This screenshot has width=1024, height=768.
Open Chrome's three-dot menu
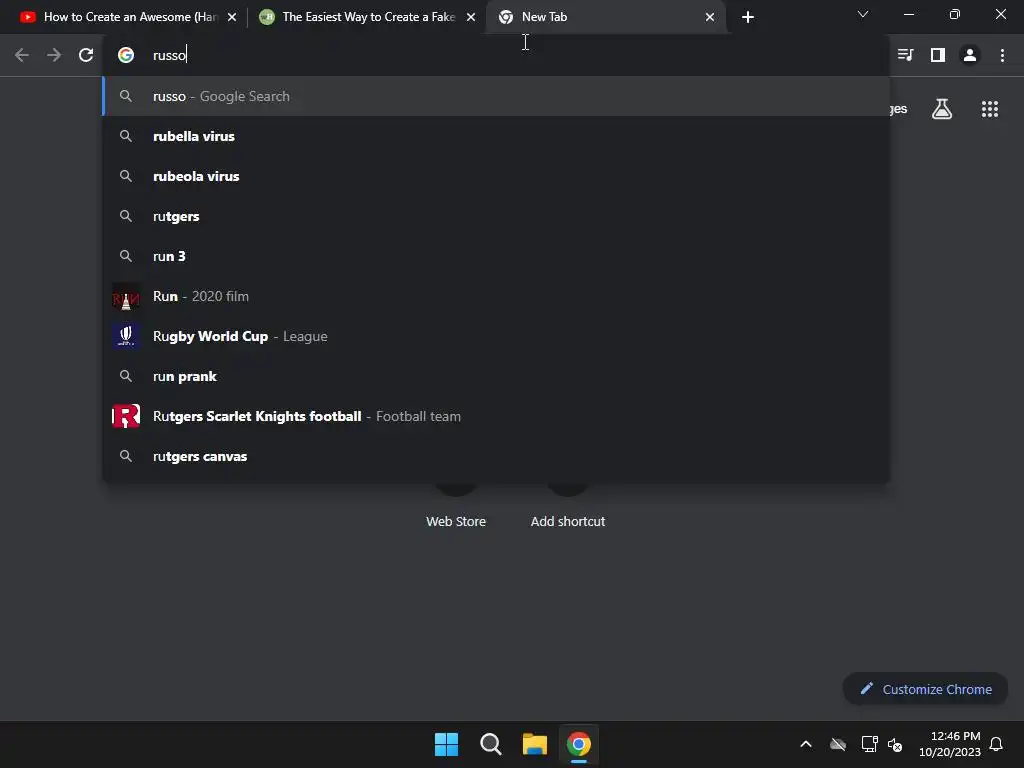[x=1002, y=55]
